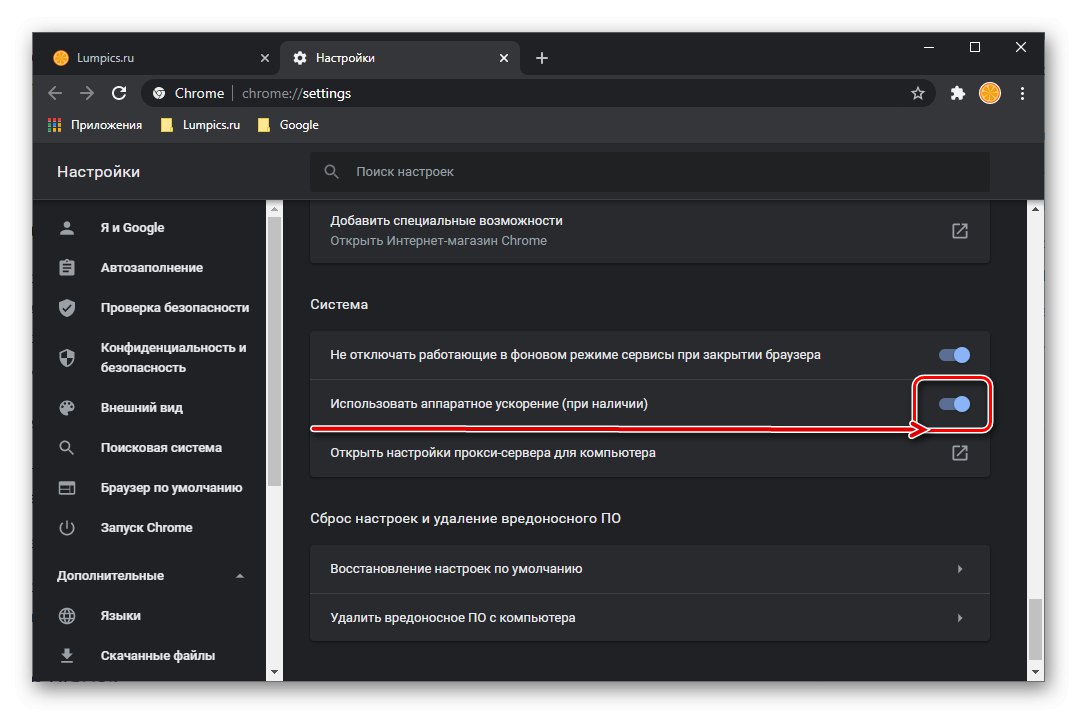Click the reload page icon
This screenshot has width=1077, height=714.
pyautogui.click(x=119, y=93)
